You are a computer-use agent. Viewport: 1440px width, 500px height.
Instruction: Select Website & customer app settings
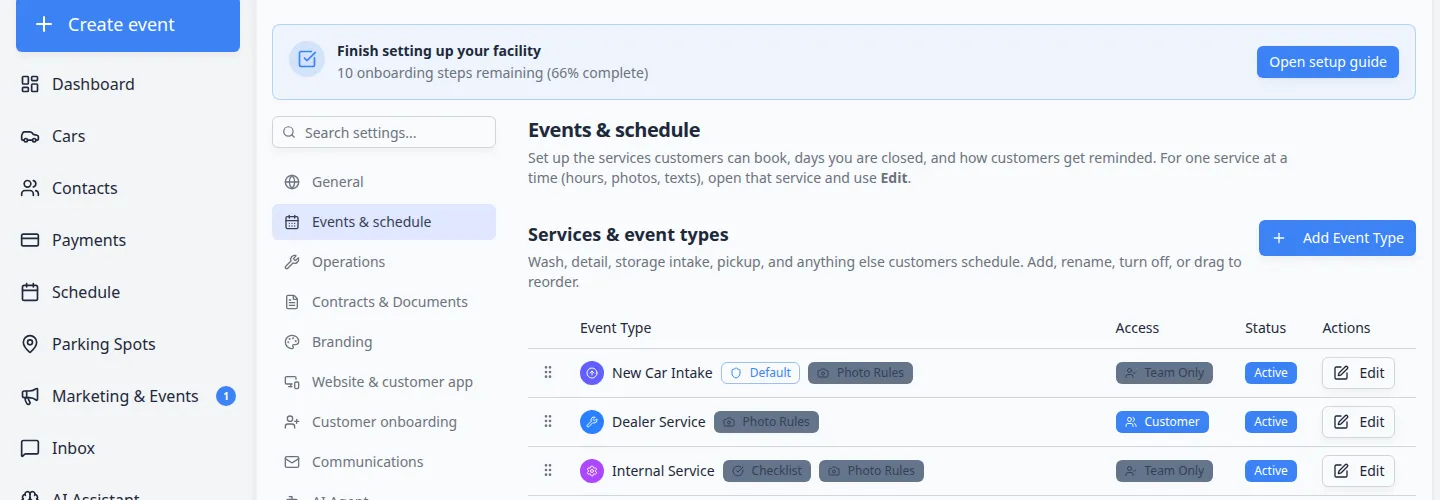[384, 382]
